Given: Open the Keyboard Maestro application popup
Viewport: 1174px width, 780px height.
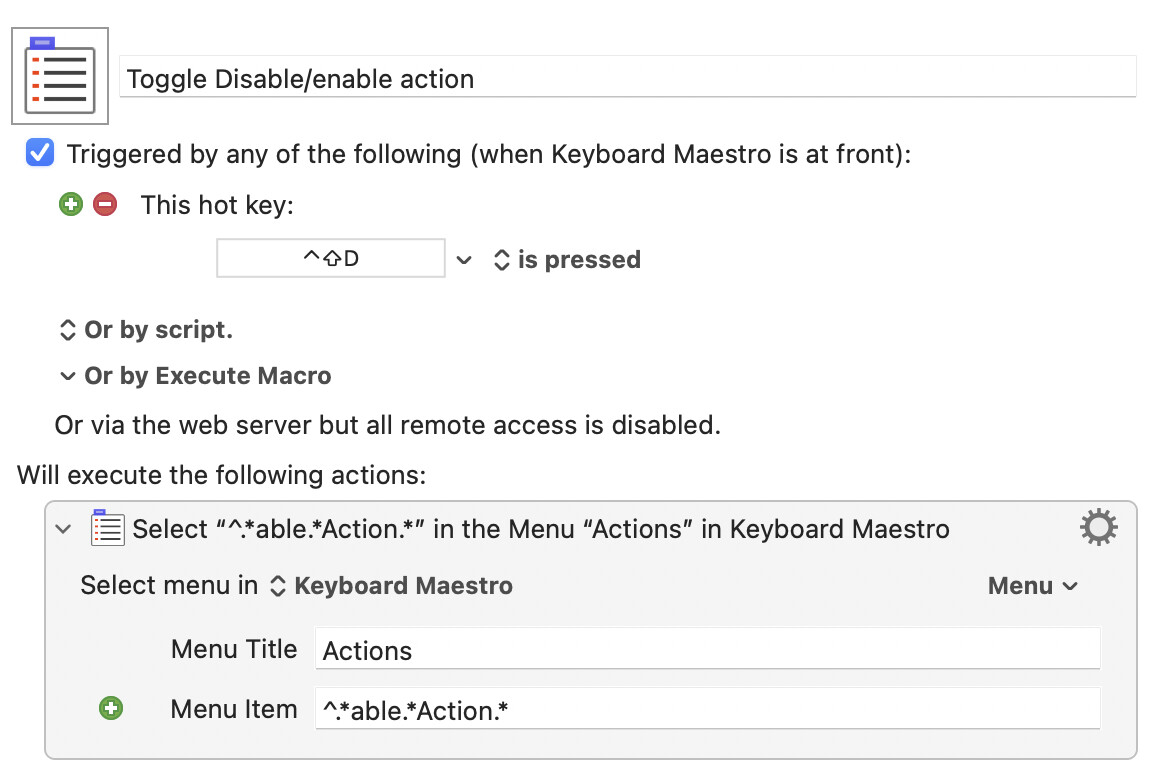Looking at the screenshot, I should [x=392, y=586].
